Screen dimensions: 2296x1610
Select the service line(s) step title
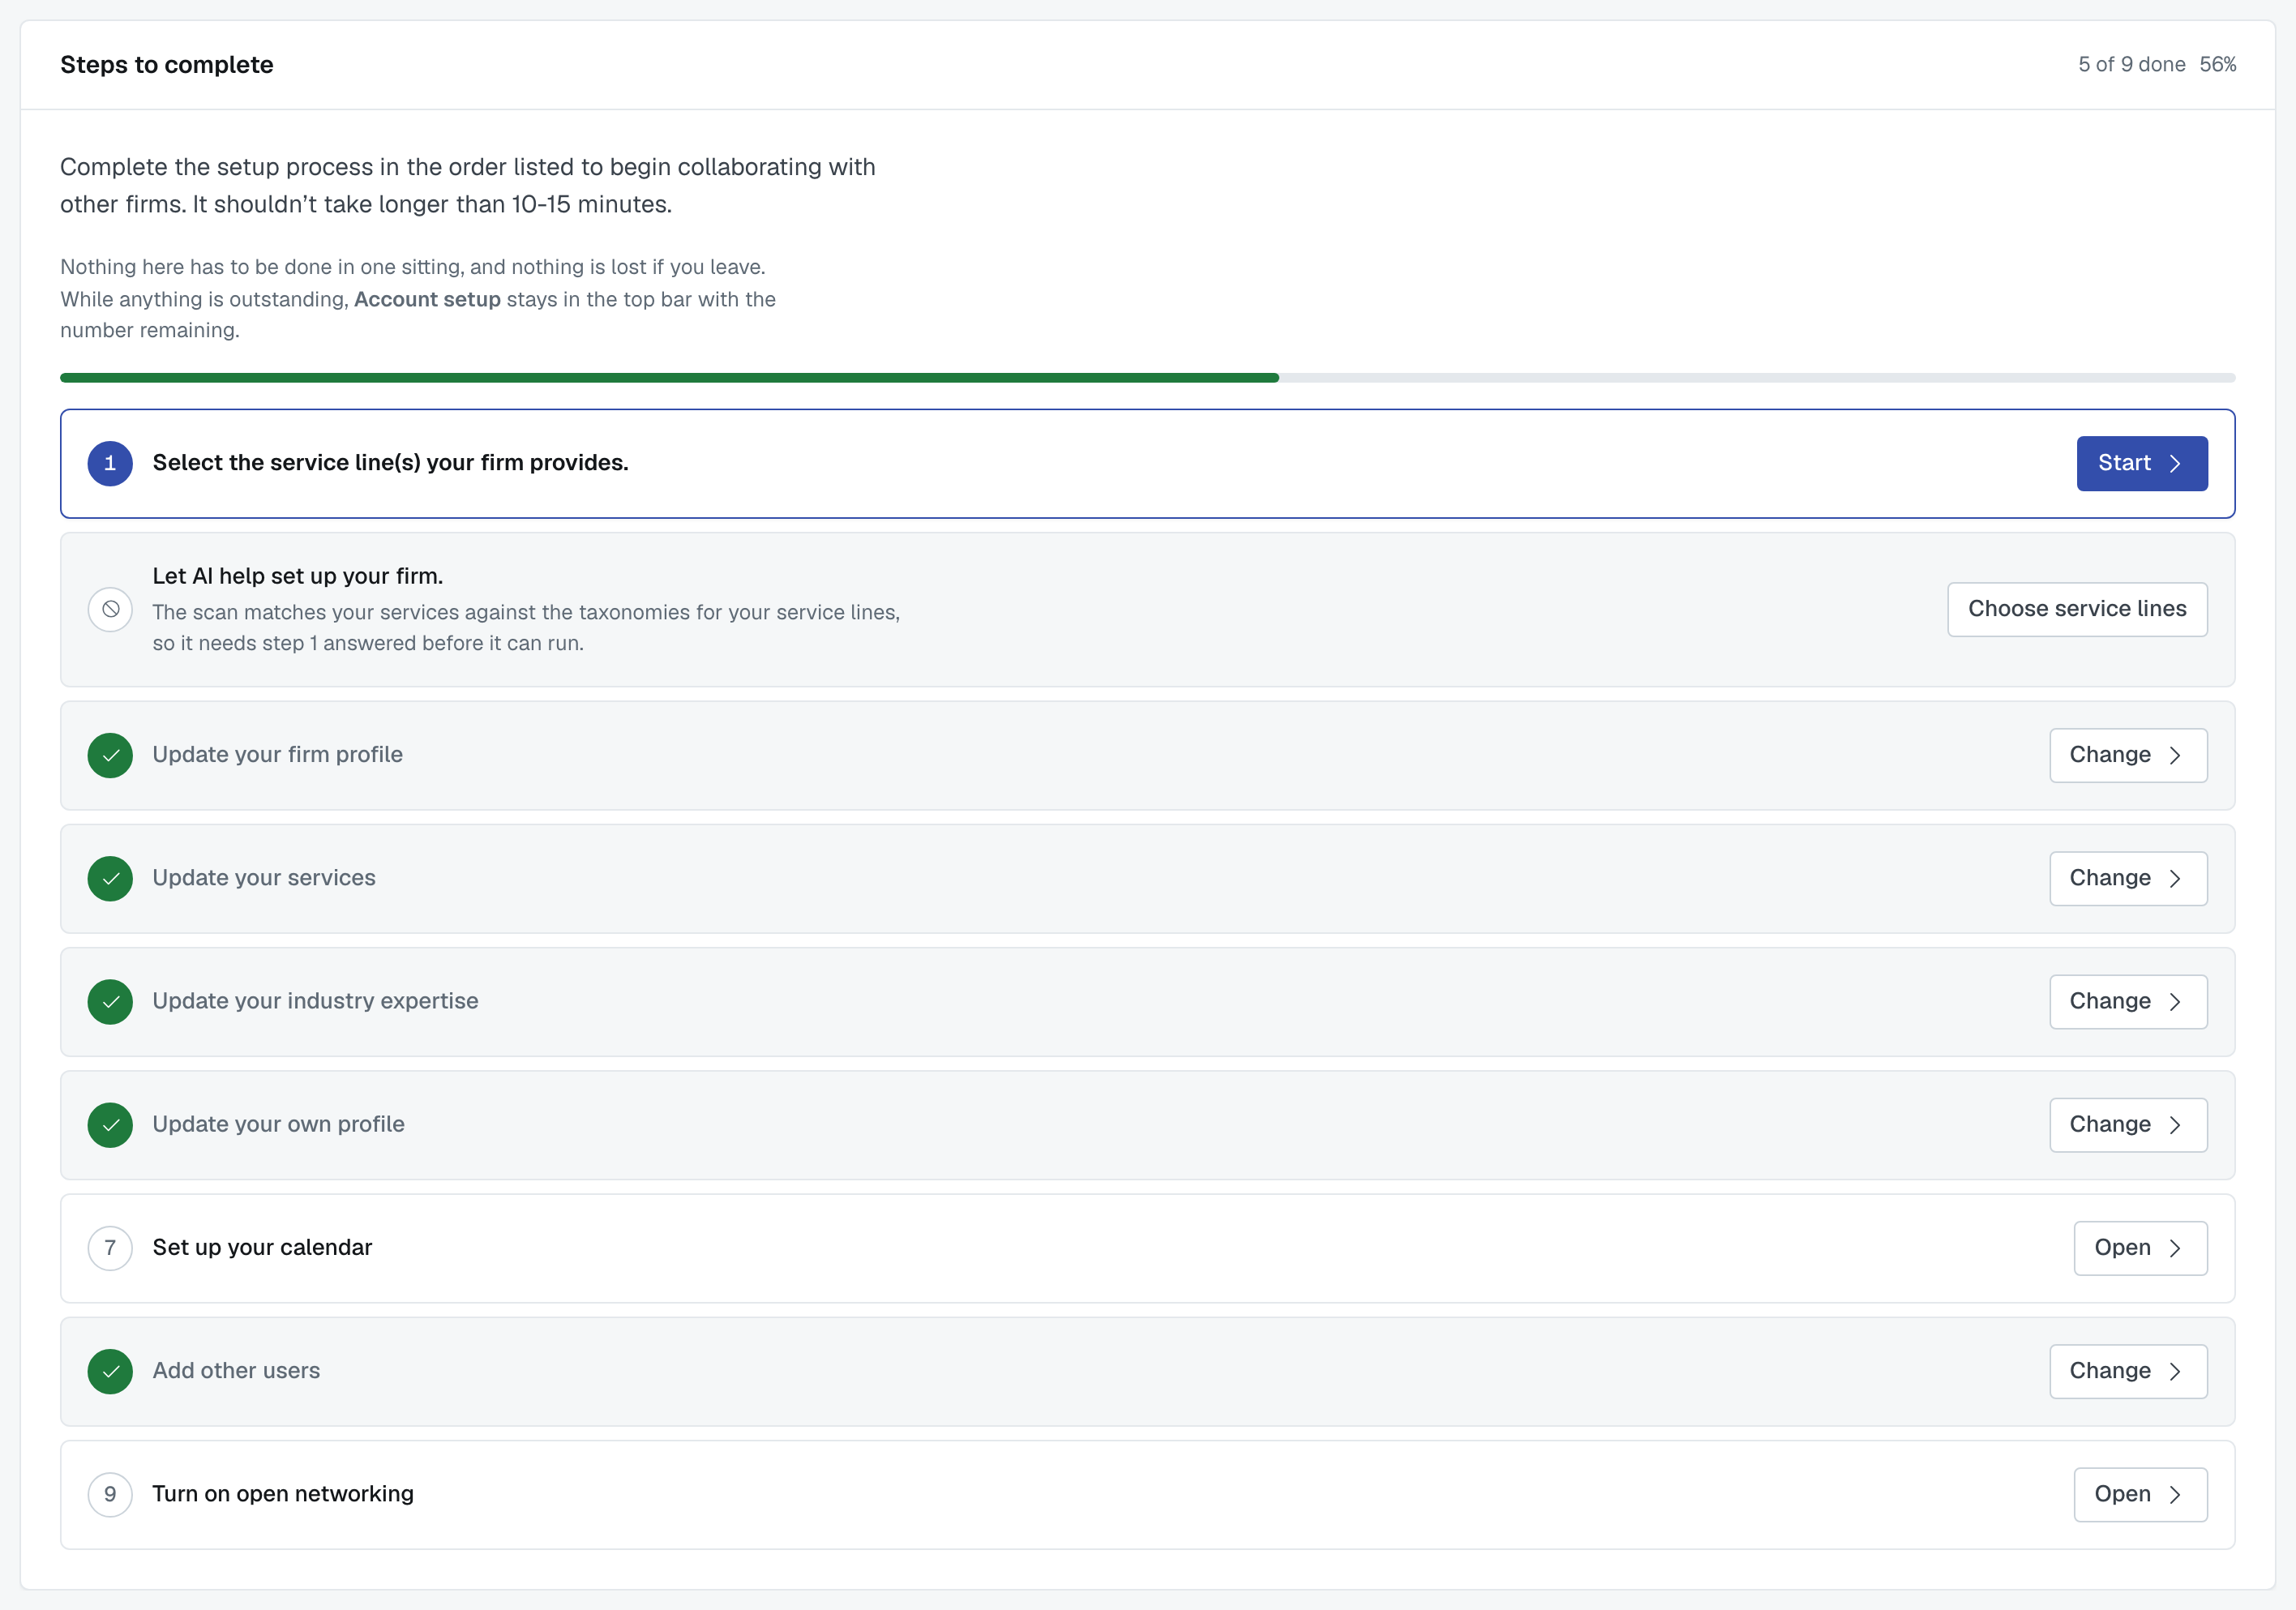pyautogui.click(x=390, y=463)
